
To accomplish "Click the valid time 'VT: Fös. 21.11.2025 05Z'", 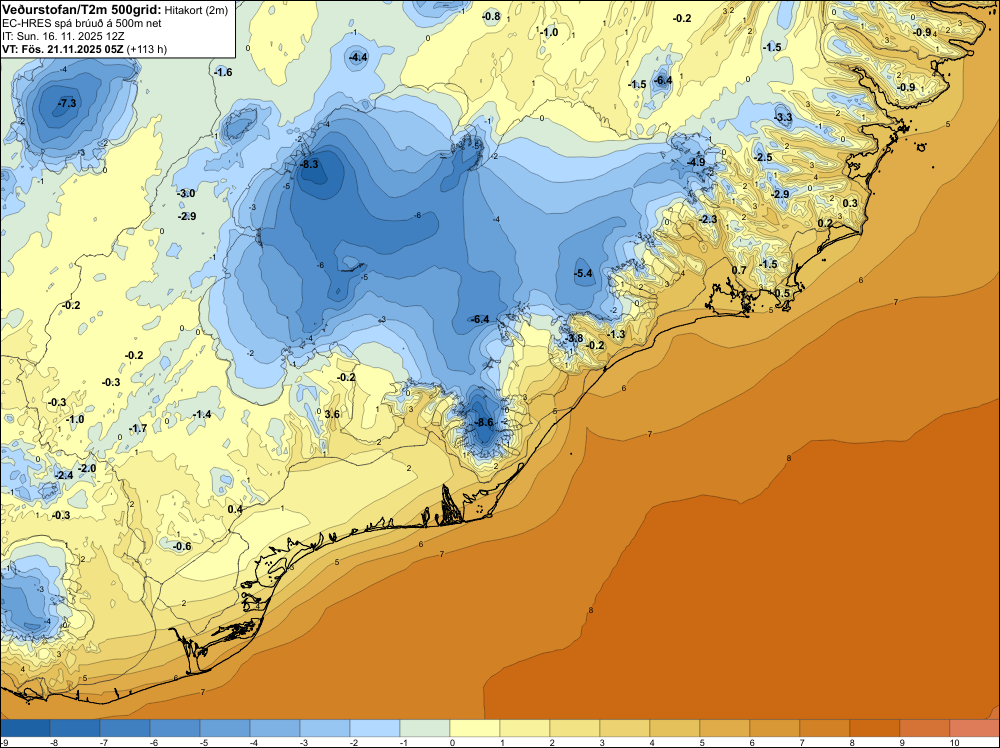I will [64, 49].
